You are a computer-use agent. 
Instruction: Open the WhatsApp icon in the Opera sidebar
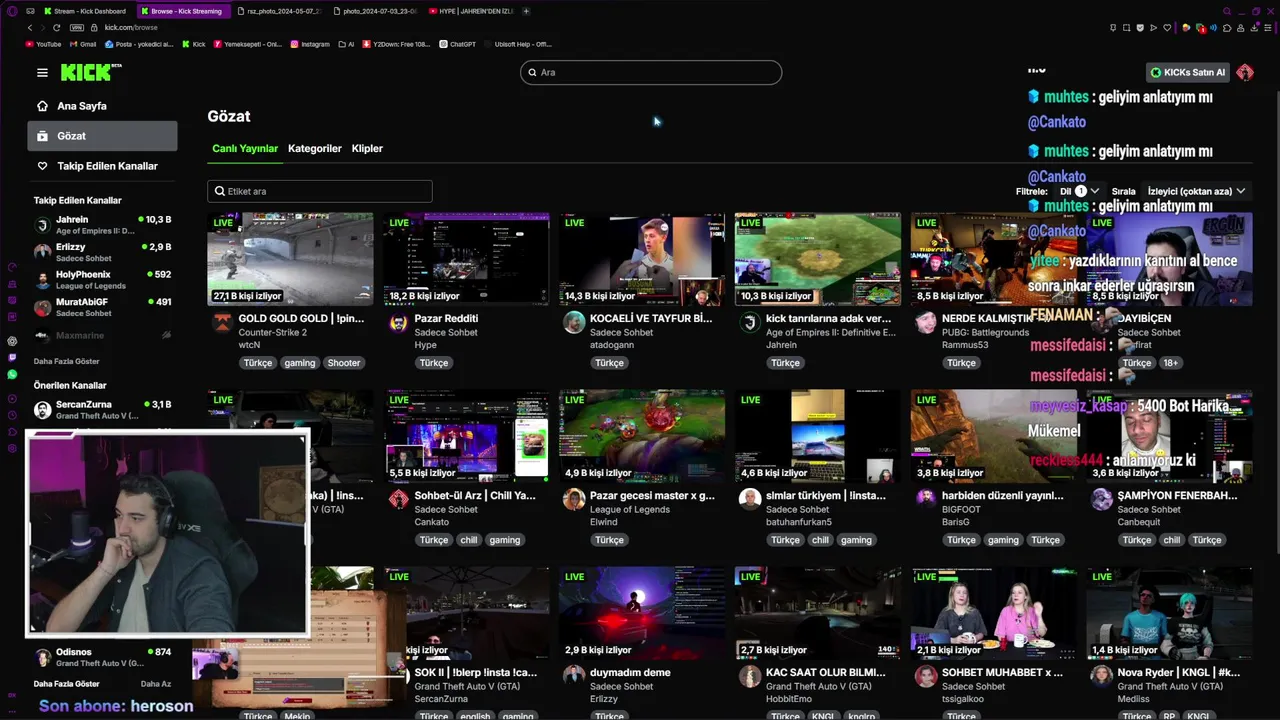12,374
